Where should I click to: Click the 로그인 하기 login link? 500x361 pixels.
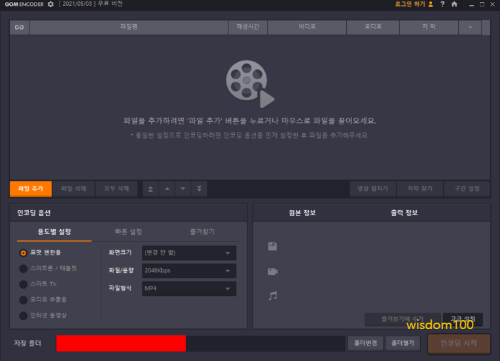tap(410, 4)
